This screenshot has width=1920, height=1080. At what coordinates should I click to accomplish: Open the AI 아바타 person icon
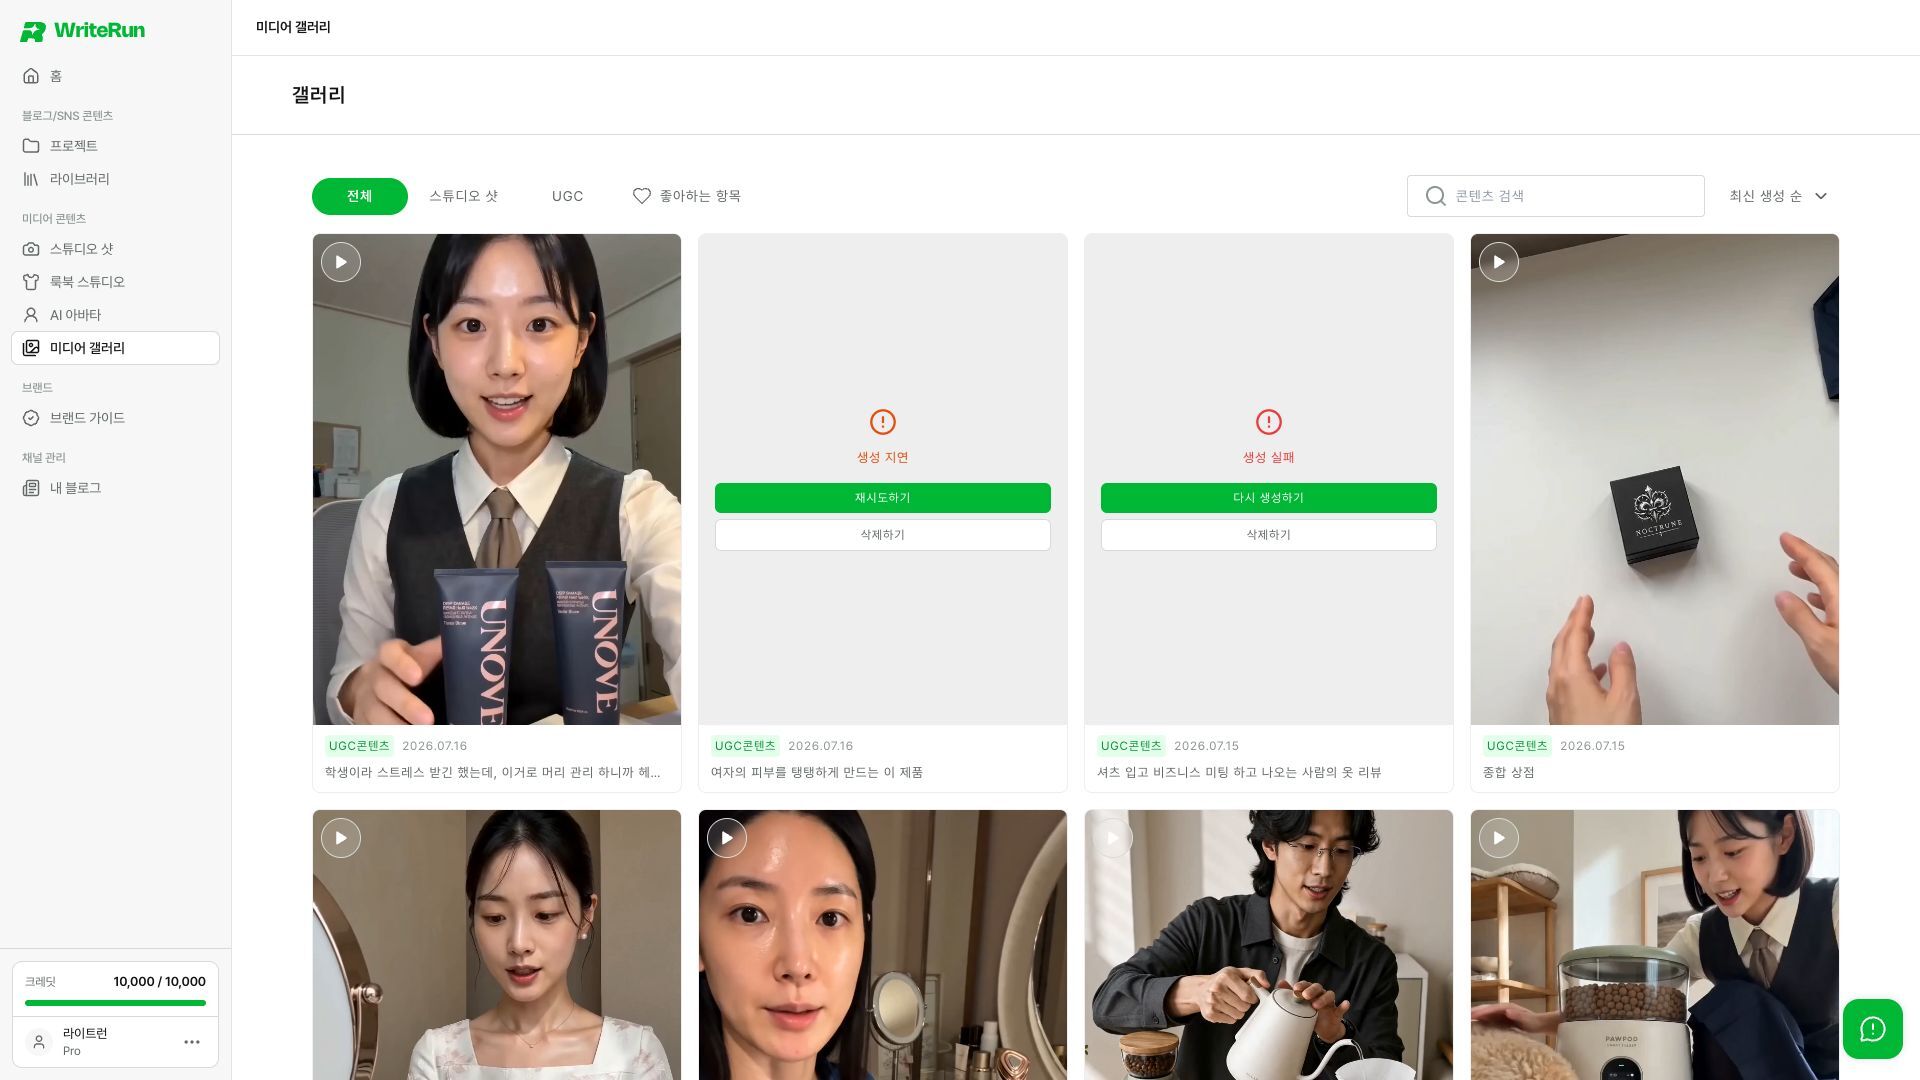coord(31,315)
